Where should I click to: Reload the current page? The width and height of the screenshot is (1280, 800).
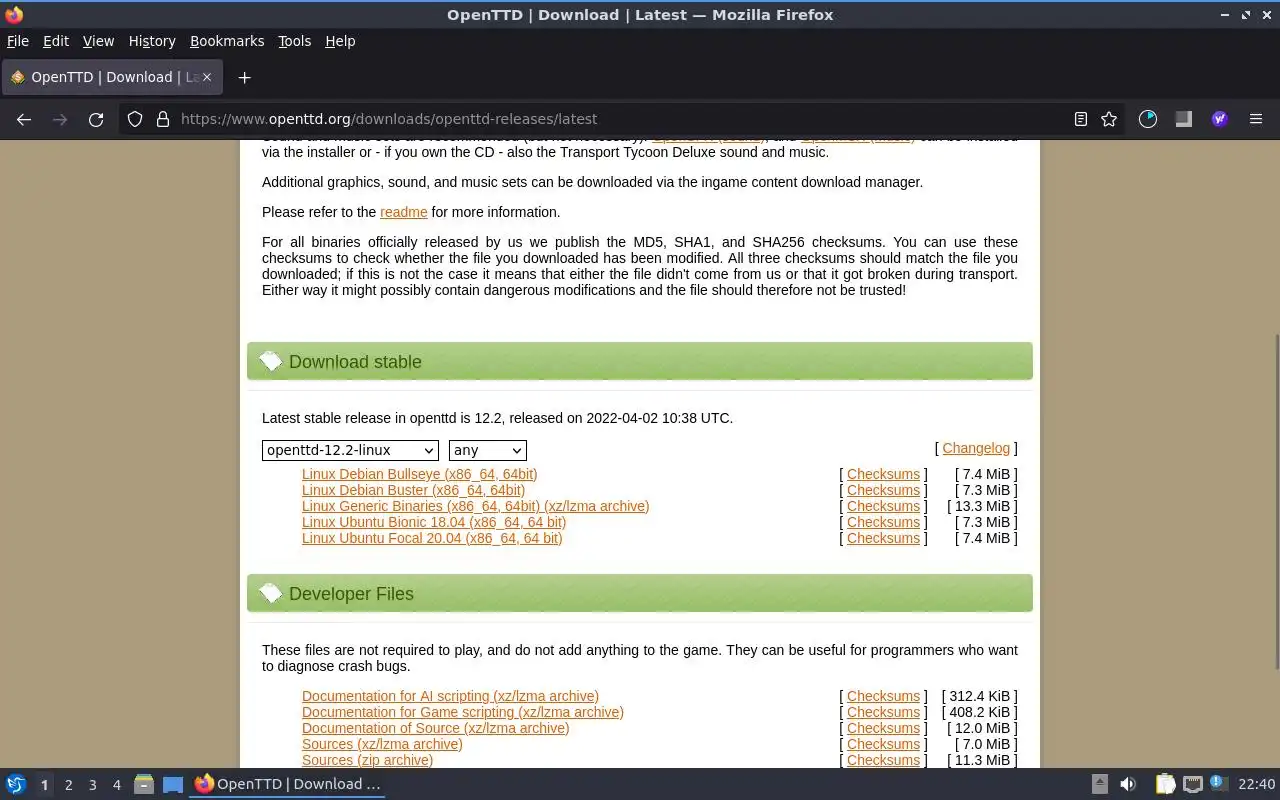[96, 119]
